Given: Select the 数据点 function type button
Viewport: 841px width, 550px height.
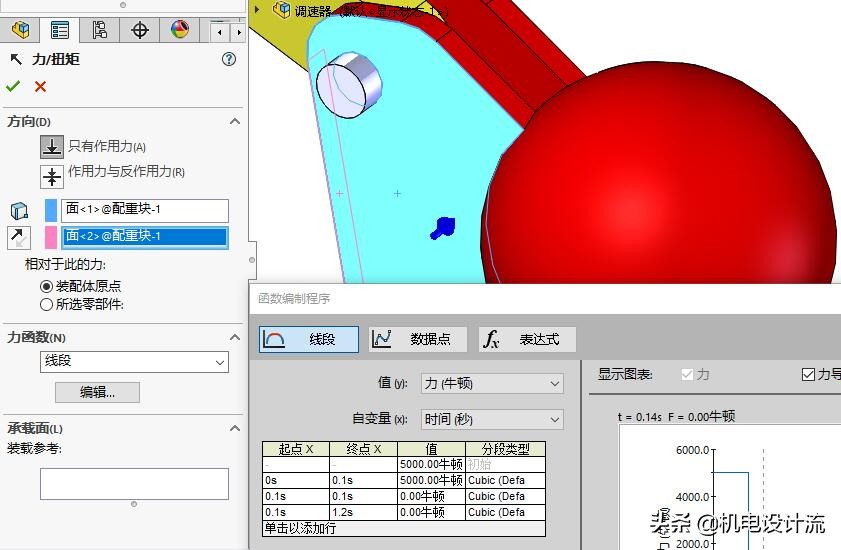Looking at the screenshot, I should click(418, 339).
